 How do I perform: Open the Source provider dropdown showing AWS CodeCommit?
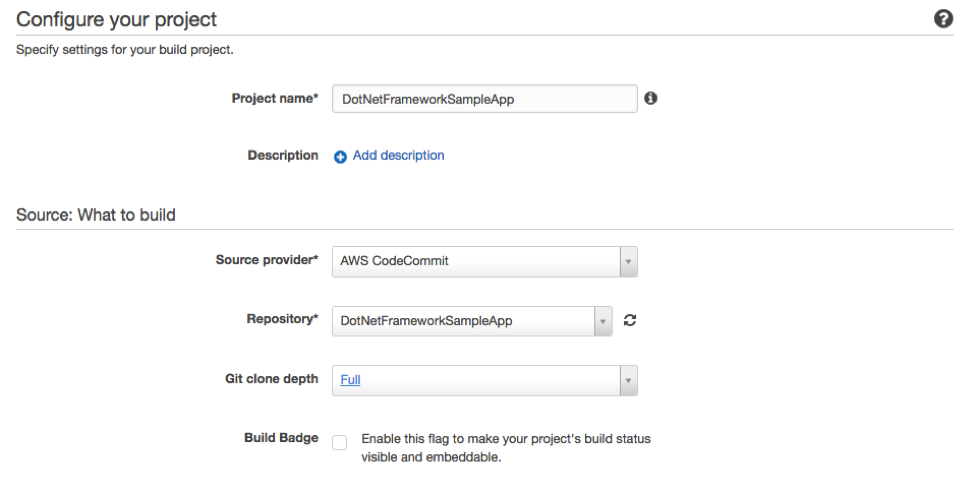coord(476,261)
